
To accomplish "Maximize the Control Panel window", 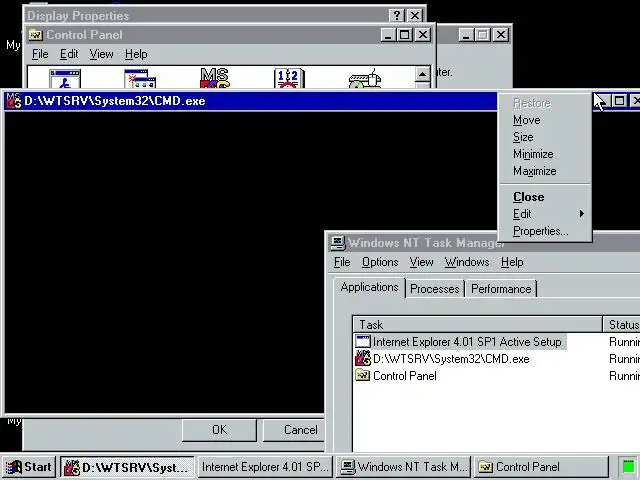I will pos(405,35).
